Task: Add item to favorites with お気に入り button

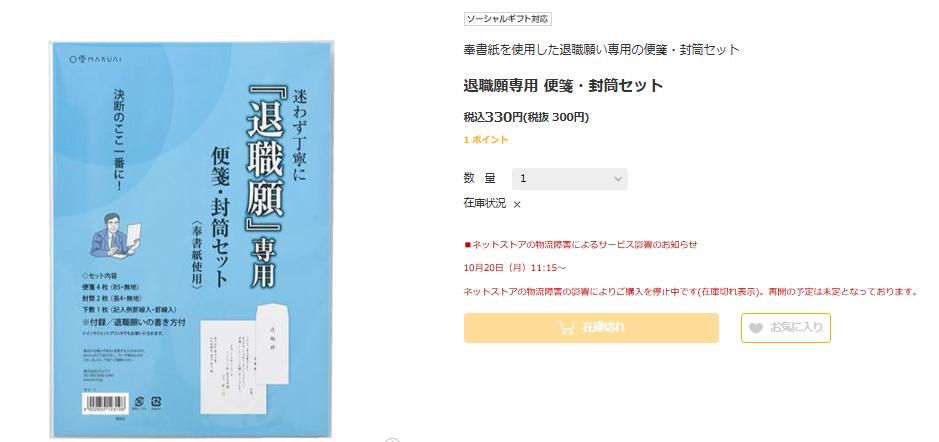Action: click(786, 328)
